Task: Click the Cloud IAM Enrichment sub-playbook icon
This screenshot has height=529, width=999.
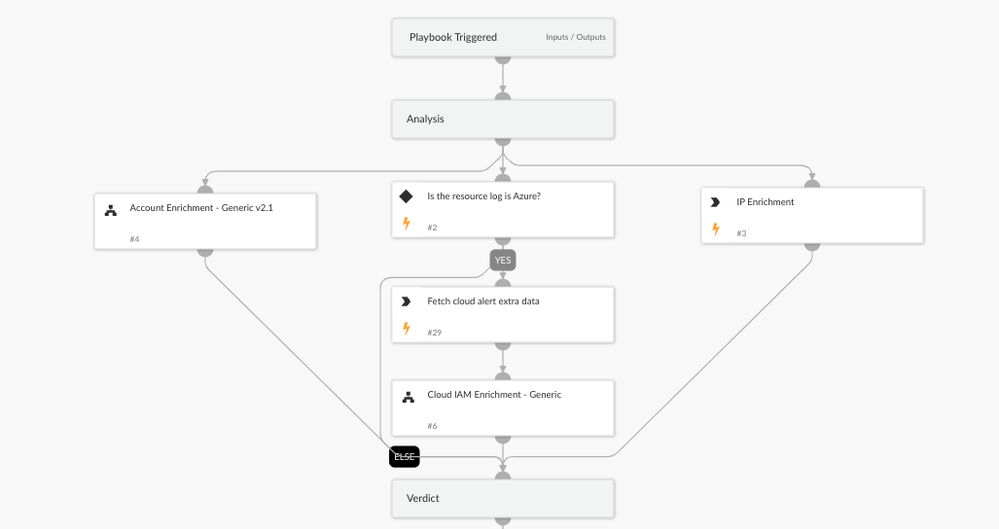Action: click(x=408, y=397)
